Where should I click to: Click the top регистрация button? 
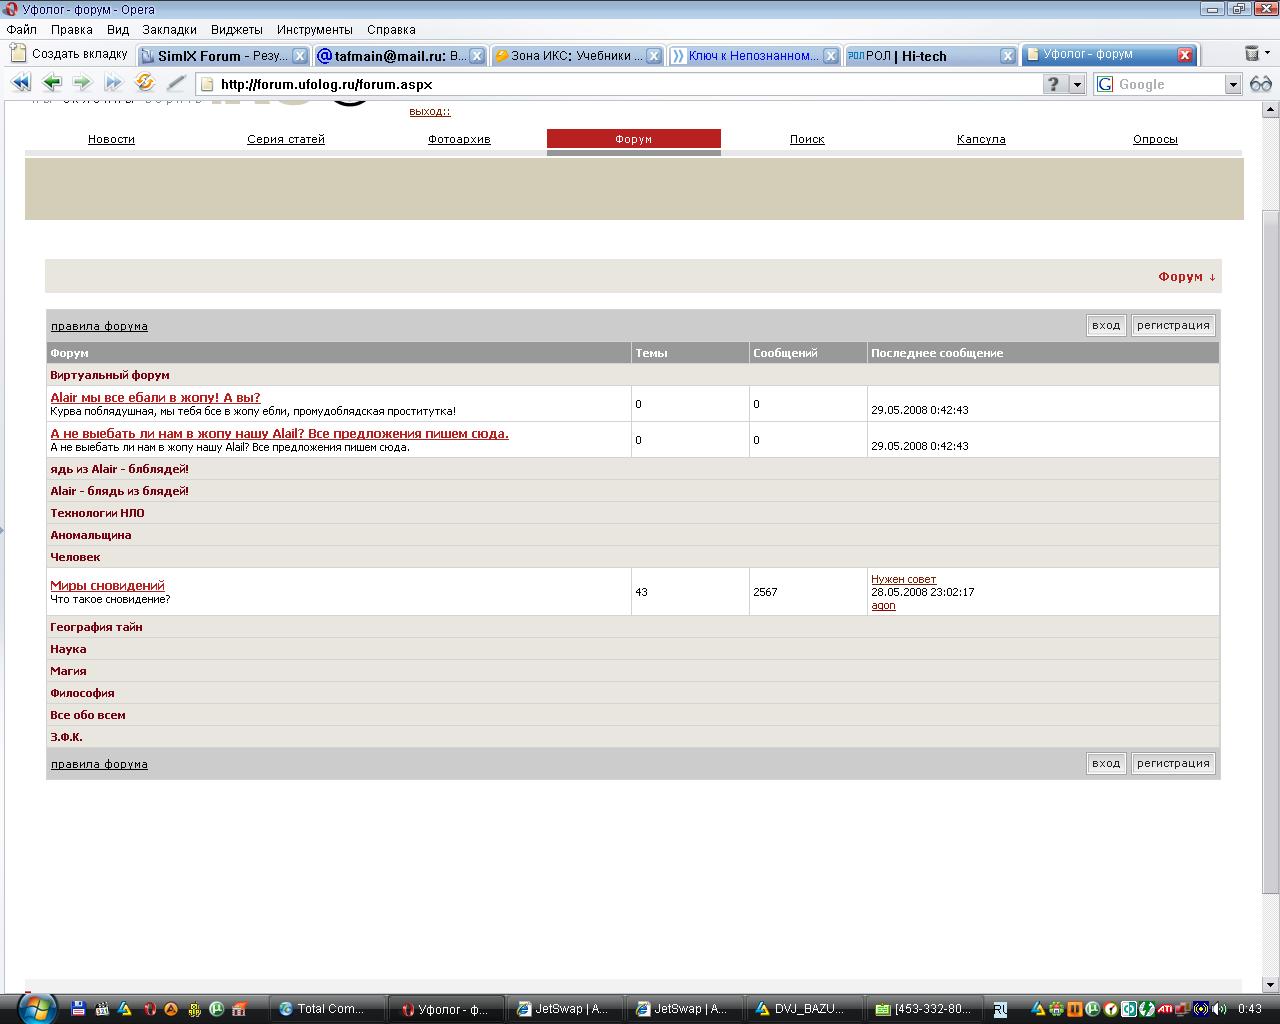point(1173,325)
